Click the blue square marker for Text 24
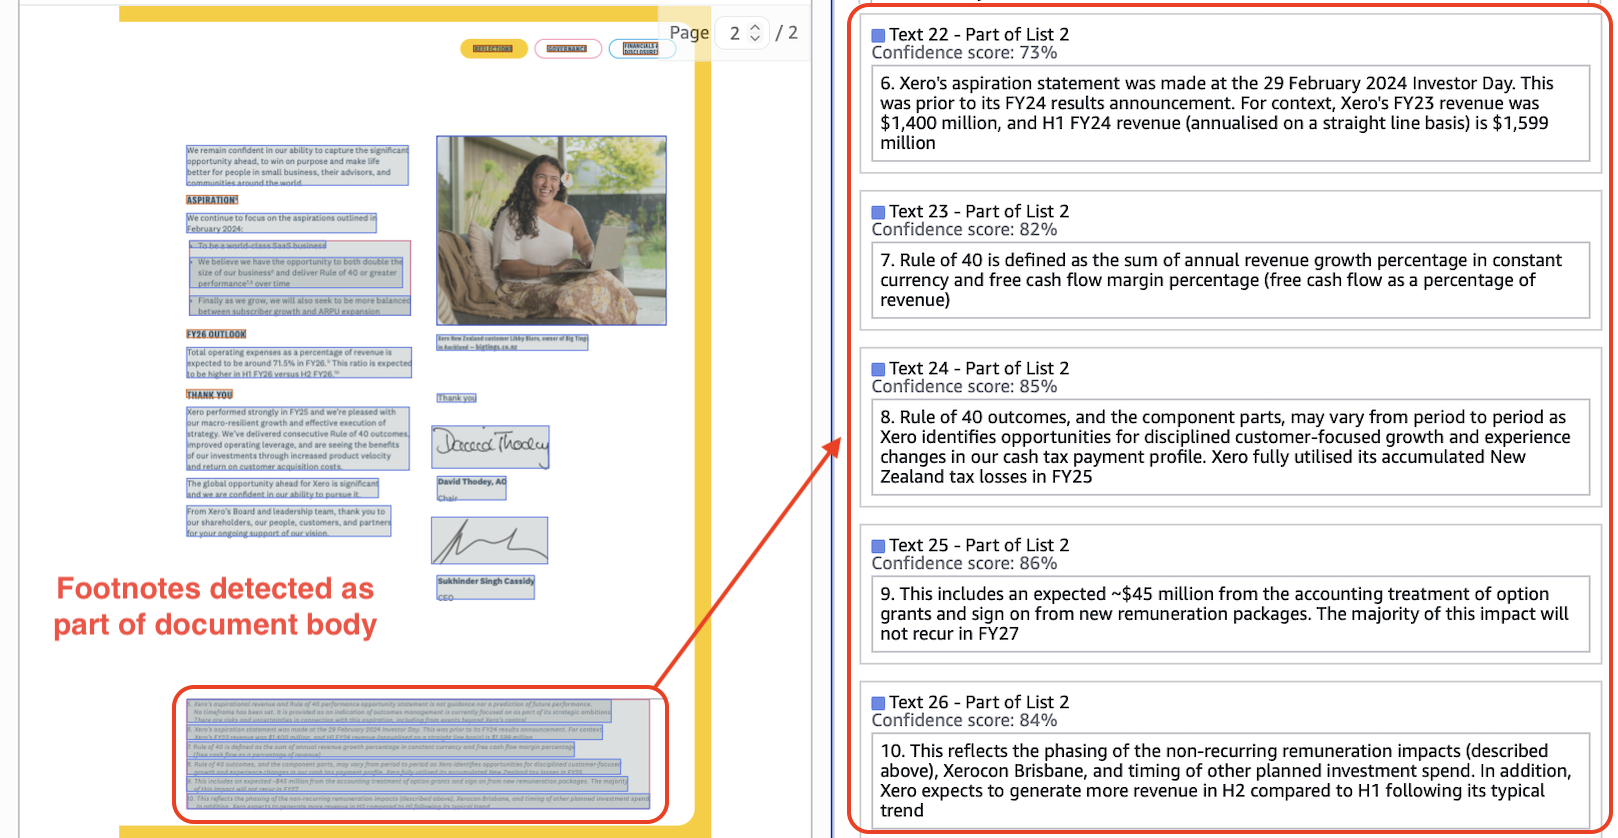The height and width of the screenshot is (838, 1618). tap(878, 369)
